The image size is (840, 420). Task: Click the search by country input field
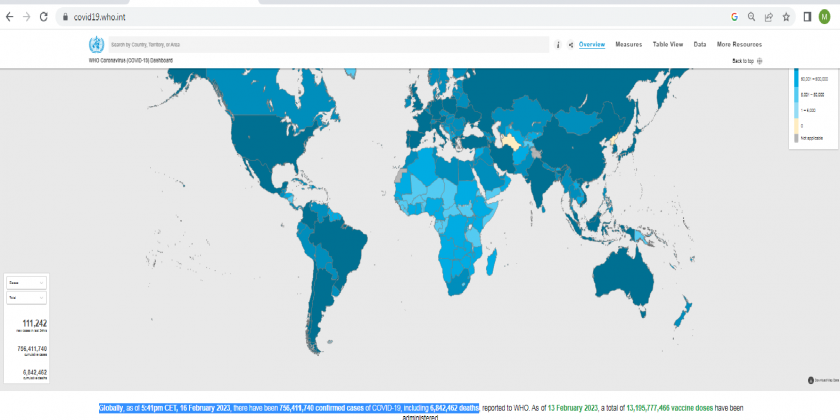coord(328,45)
